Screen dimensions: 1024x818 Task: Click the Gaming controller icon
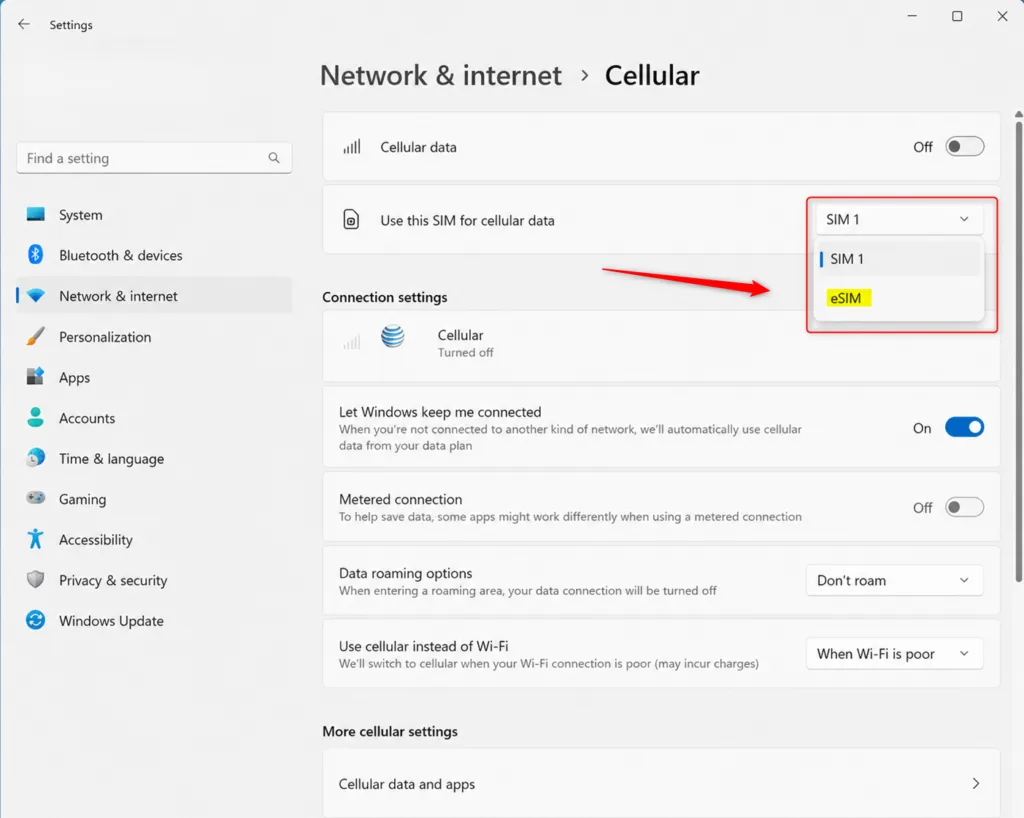coord(35,498)
